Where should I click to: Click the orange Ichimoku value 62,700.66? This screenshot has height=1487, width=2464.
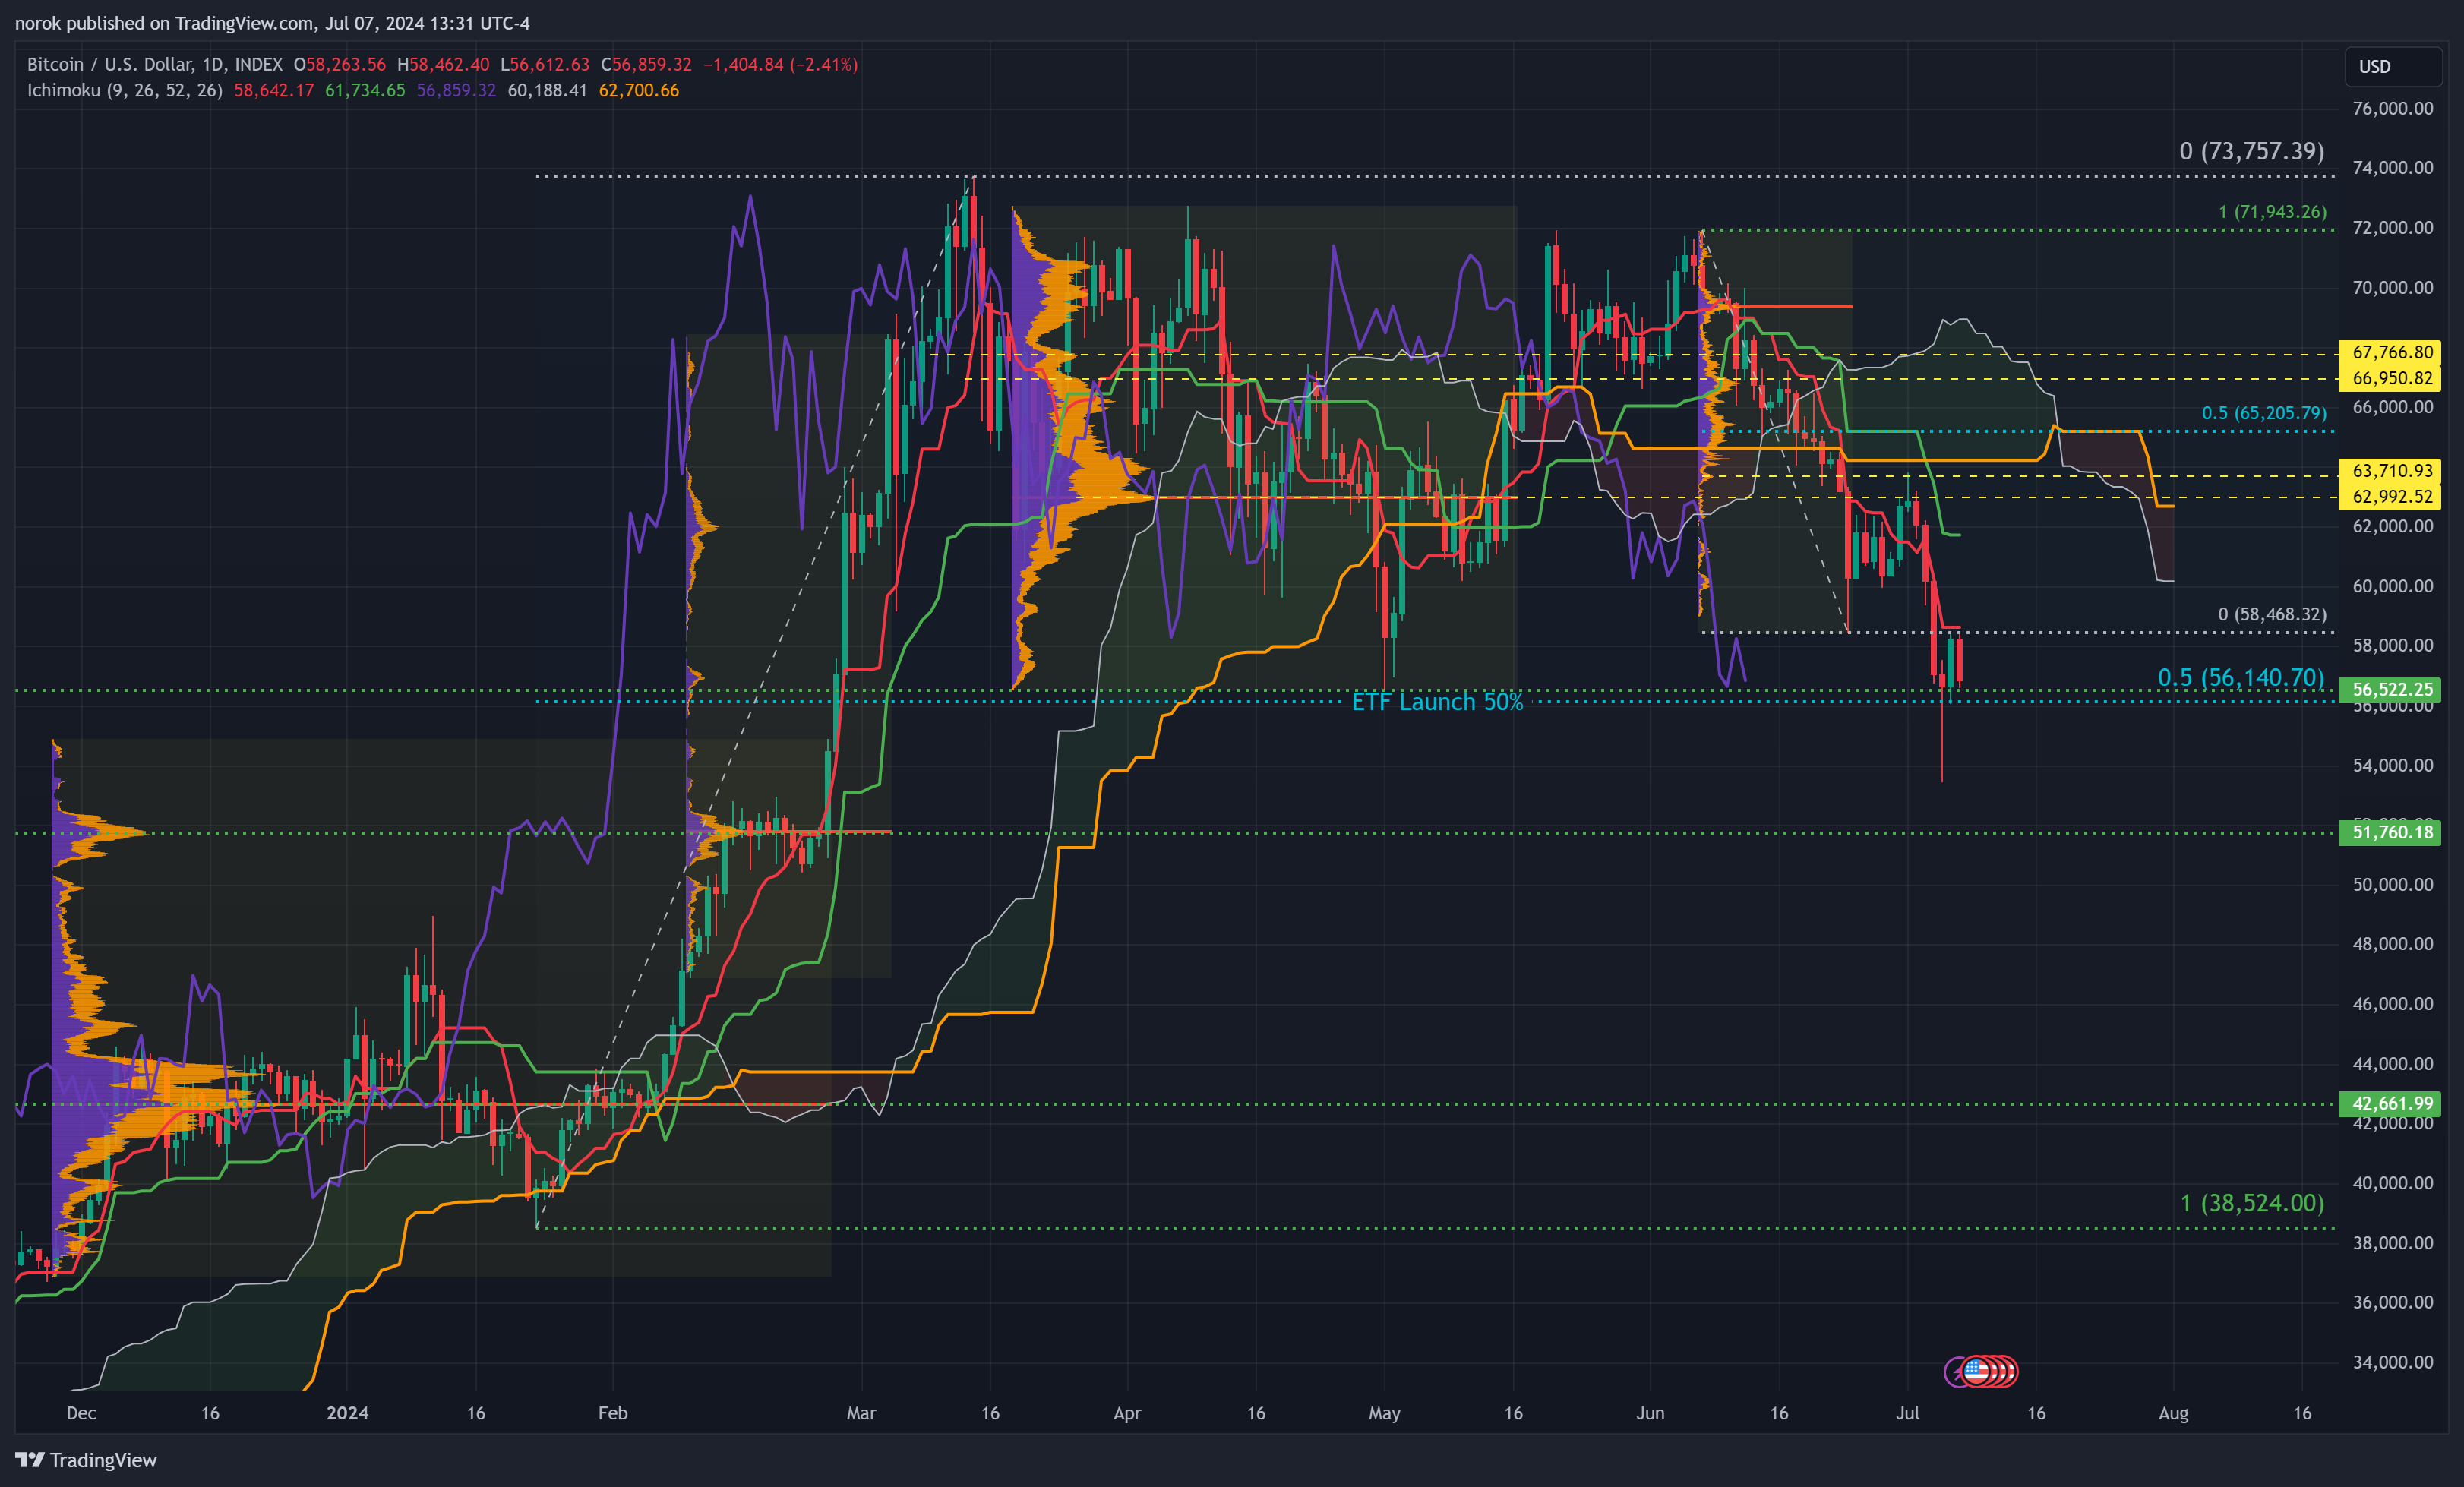coord(639,90)
